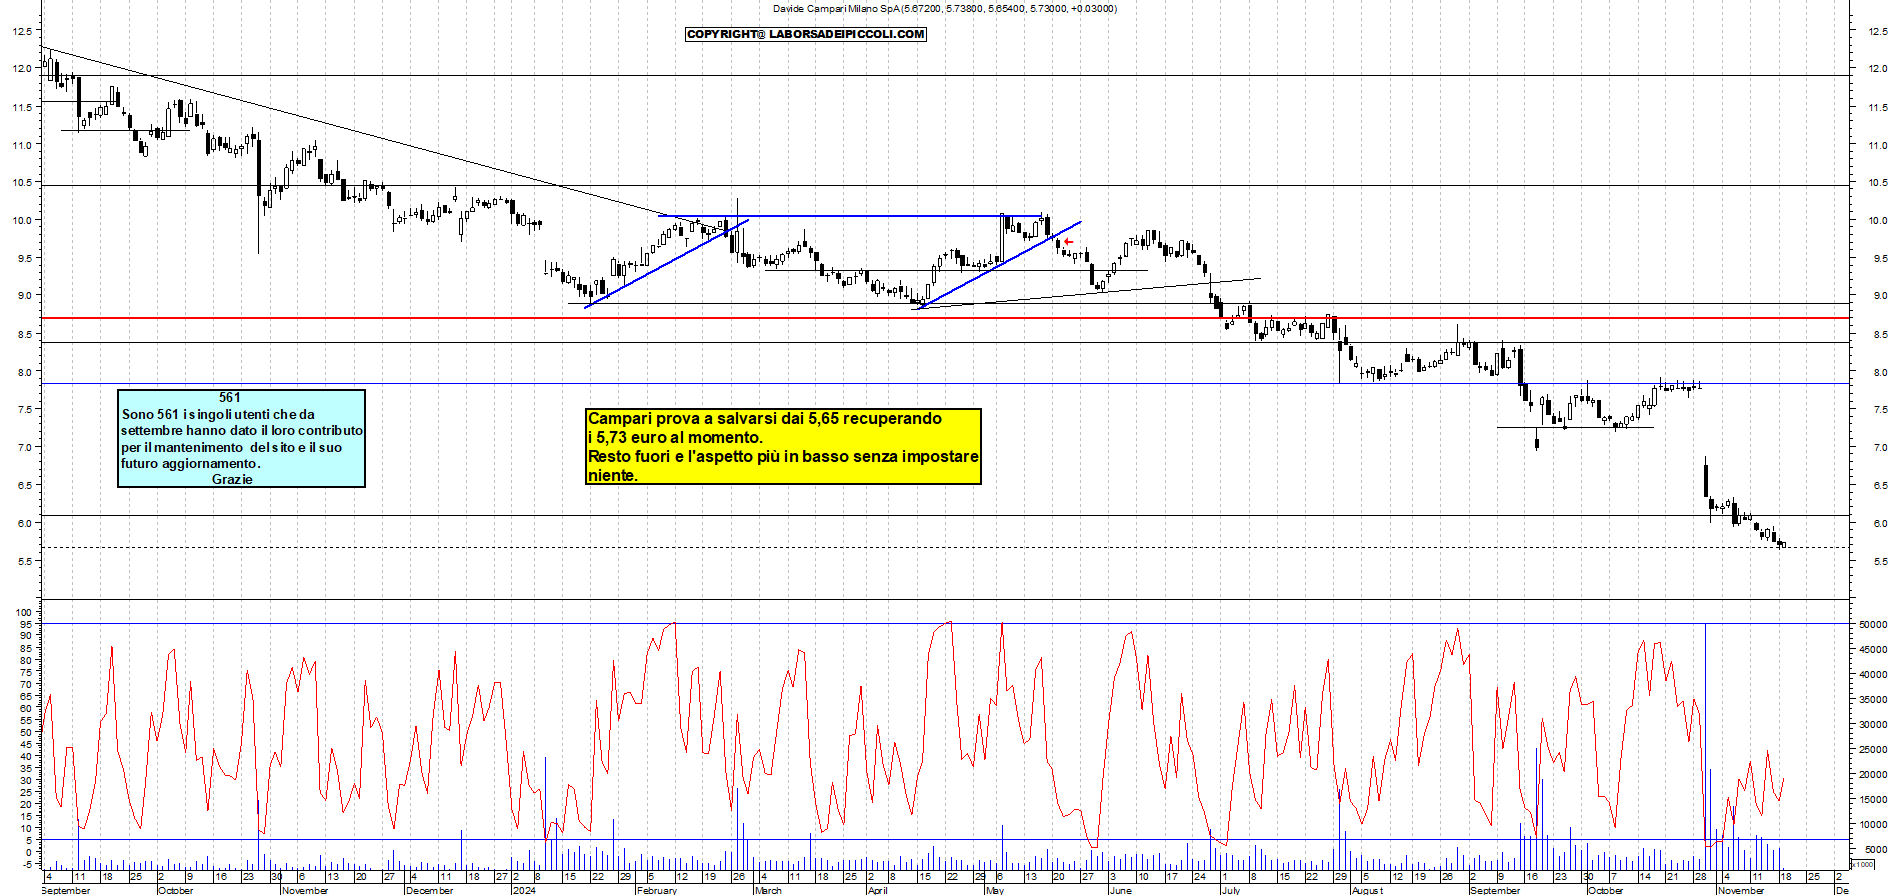Click the August month label on the time axis
The height and width of the screenshot is (895, 1890).
1367,890
